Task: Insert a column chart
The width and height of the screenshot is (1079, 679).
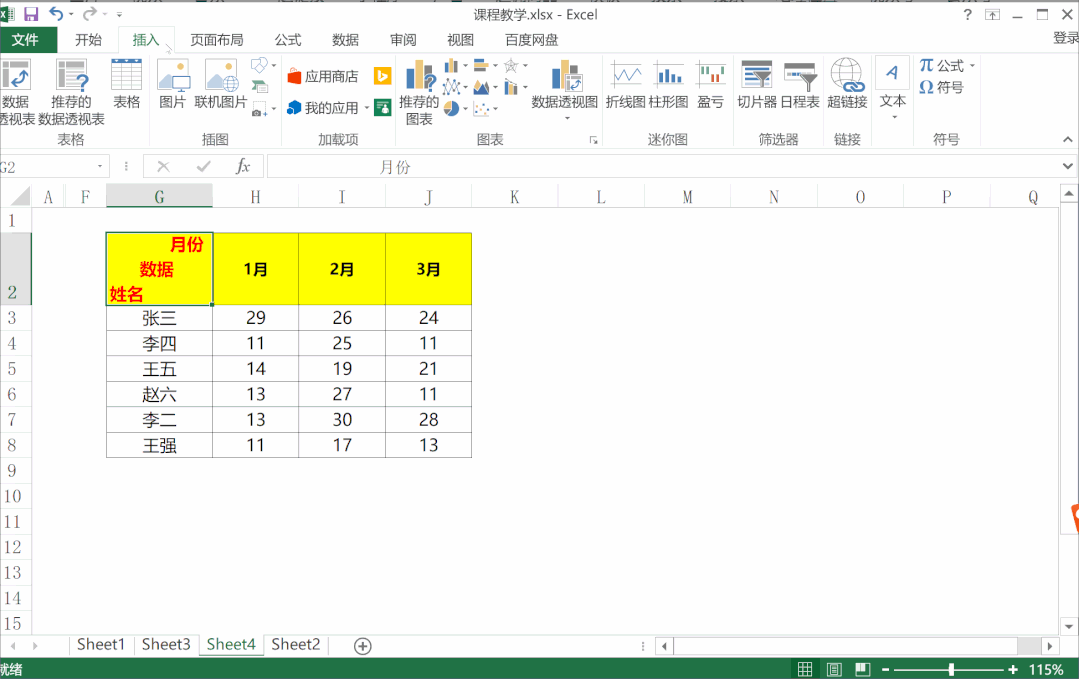Action: (x=451, y=66)
